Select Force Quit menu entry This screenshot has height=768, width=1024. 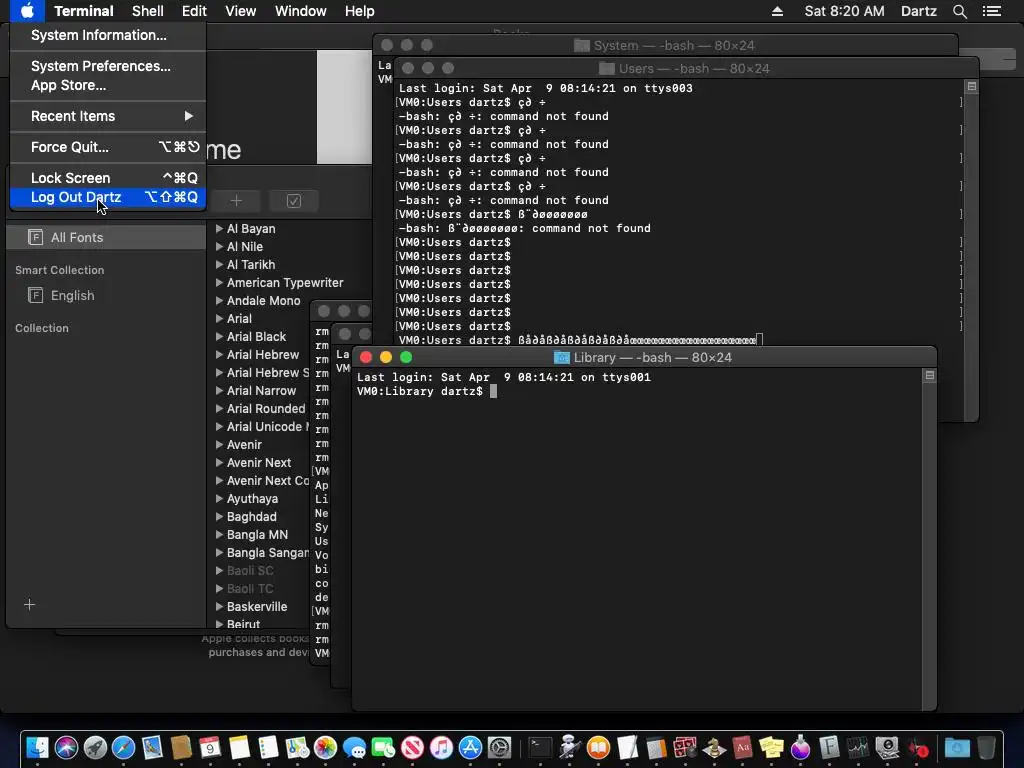click(x=108, y=147)
